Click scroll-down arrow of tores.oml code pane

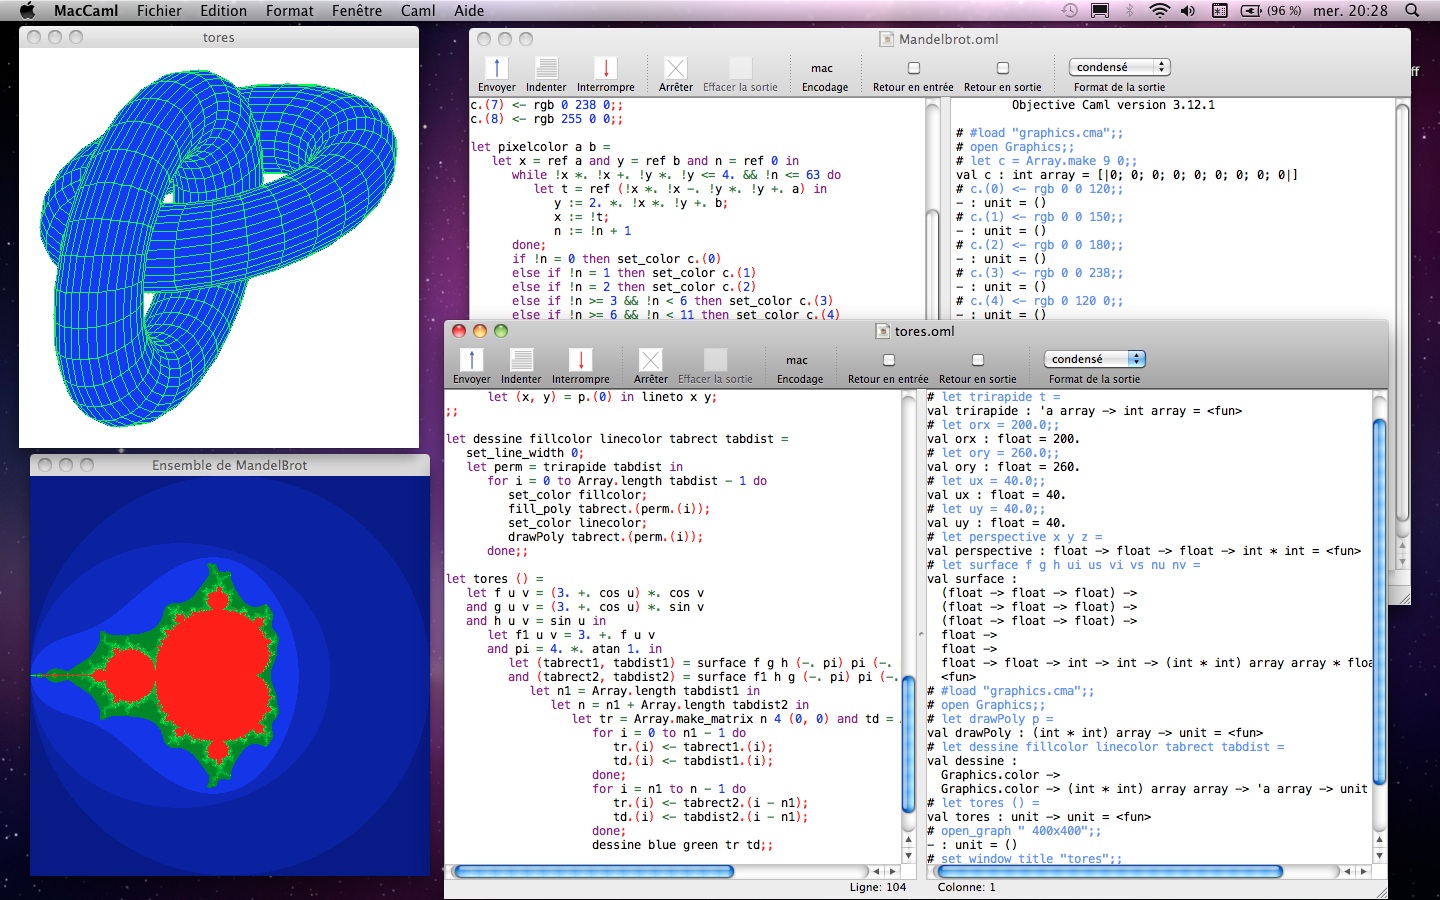(x=909, y=856)
